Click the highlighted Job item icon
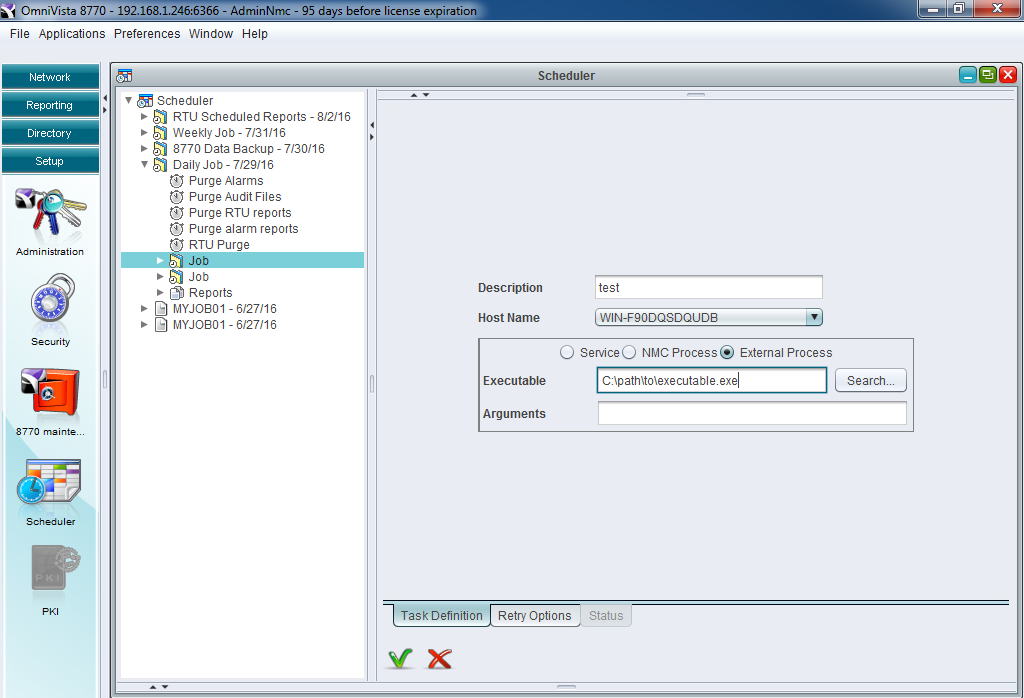Screen dimensions: 1024x698 [x=176, y=261]
